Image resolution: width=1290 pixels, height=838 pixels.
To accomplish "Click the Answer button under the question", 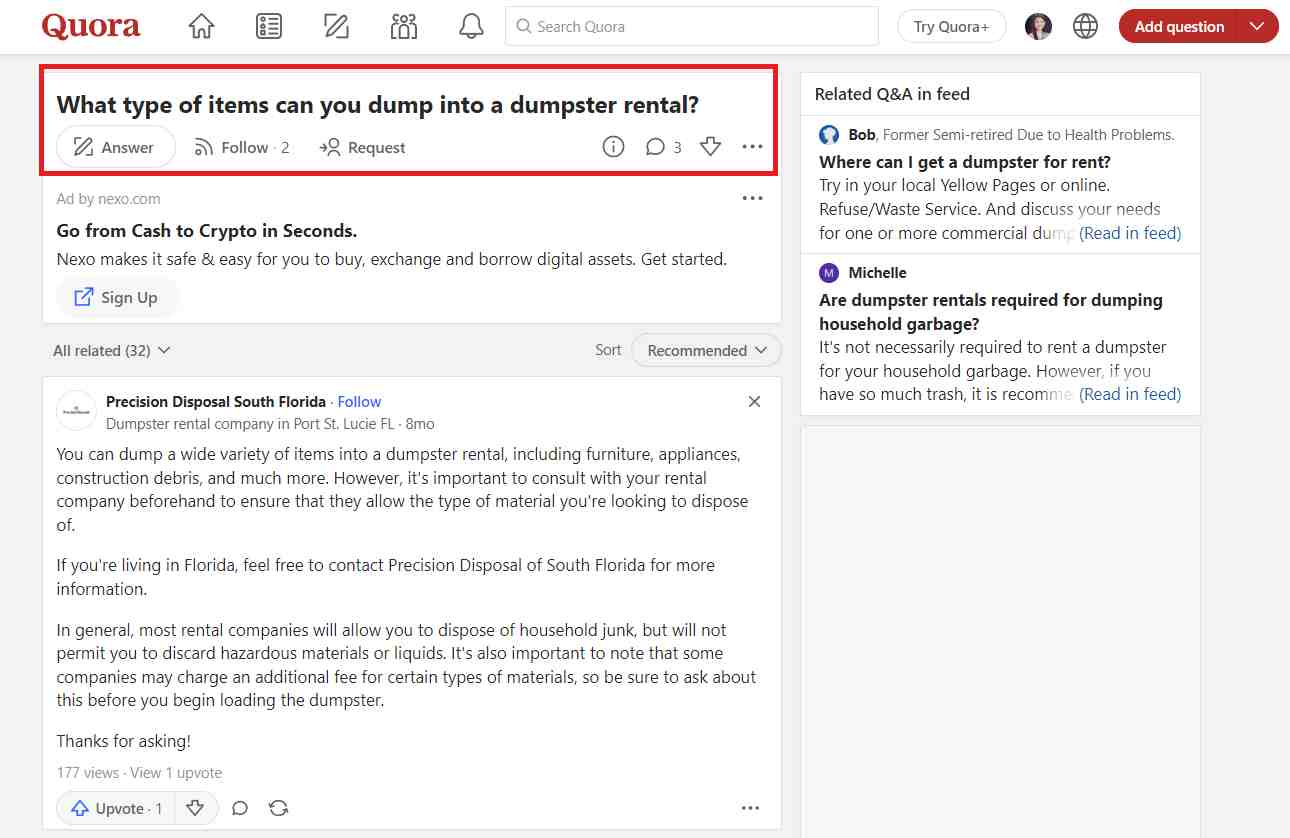I will (x=115, y=147).
